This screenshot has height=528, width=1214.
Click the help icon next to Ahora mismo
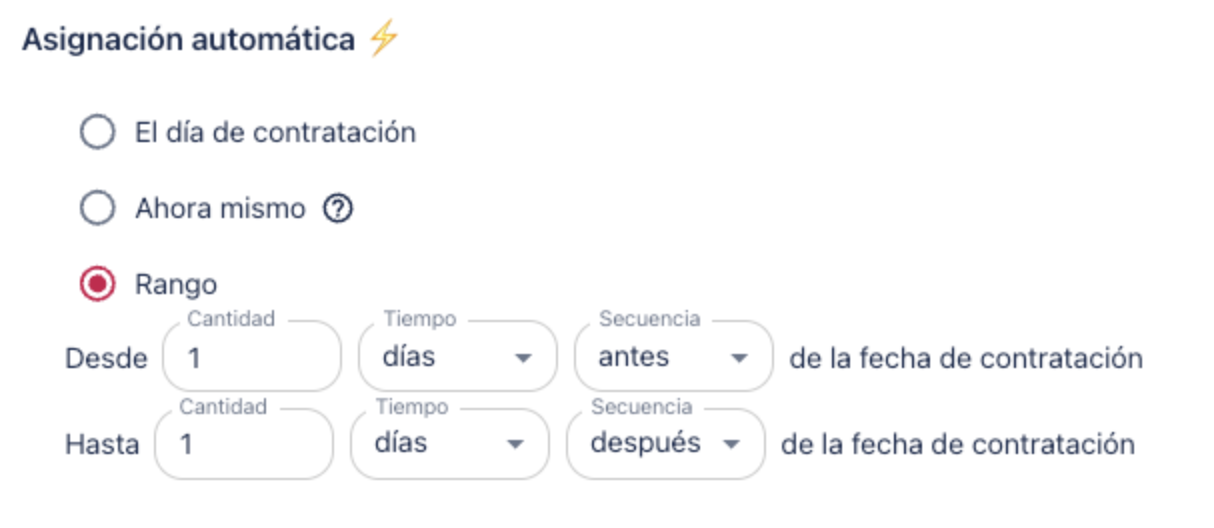[339, 209]
